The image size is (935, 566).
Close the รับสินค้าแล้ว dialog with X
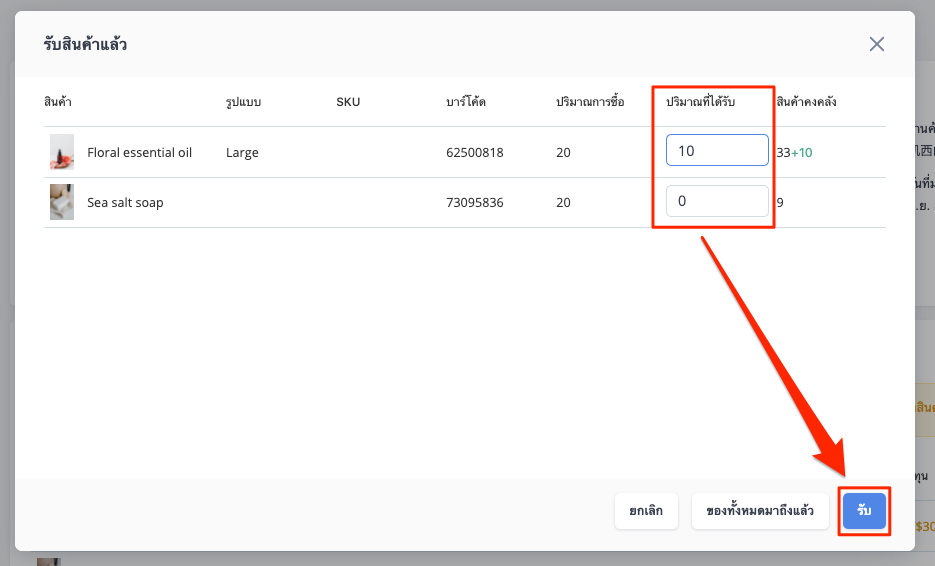coord(876,44)
